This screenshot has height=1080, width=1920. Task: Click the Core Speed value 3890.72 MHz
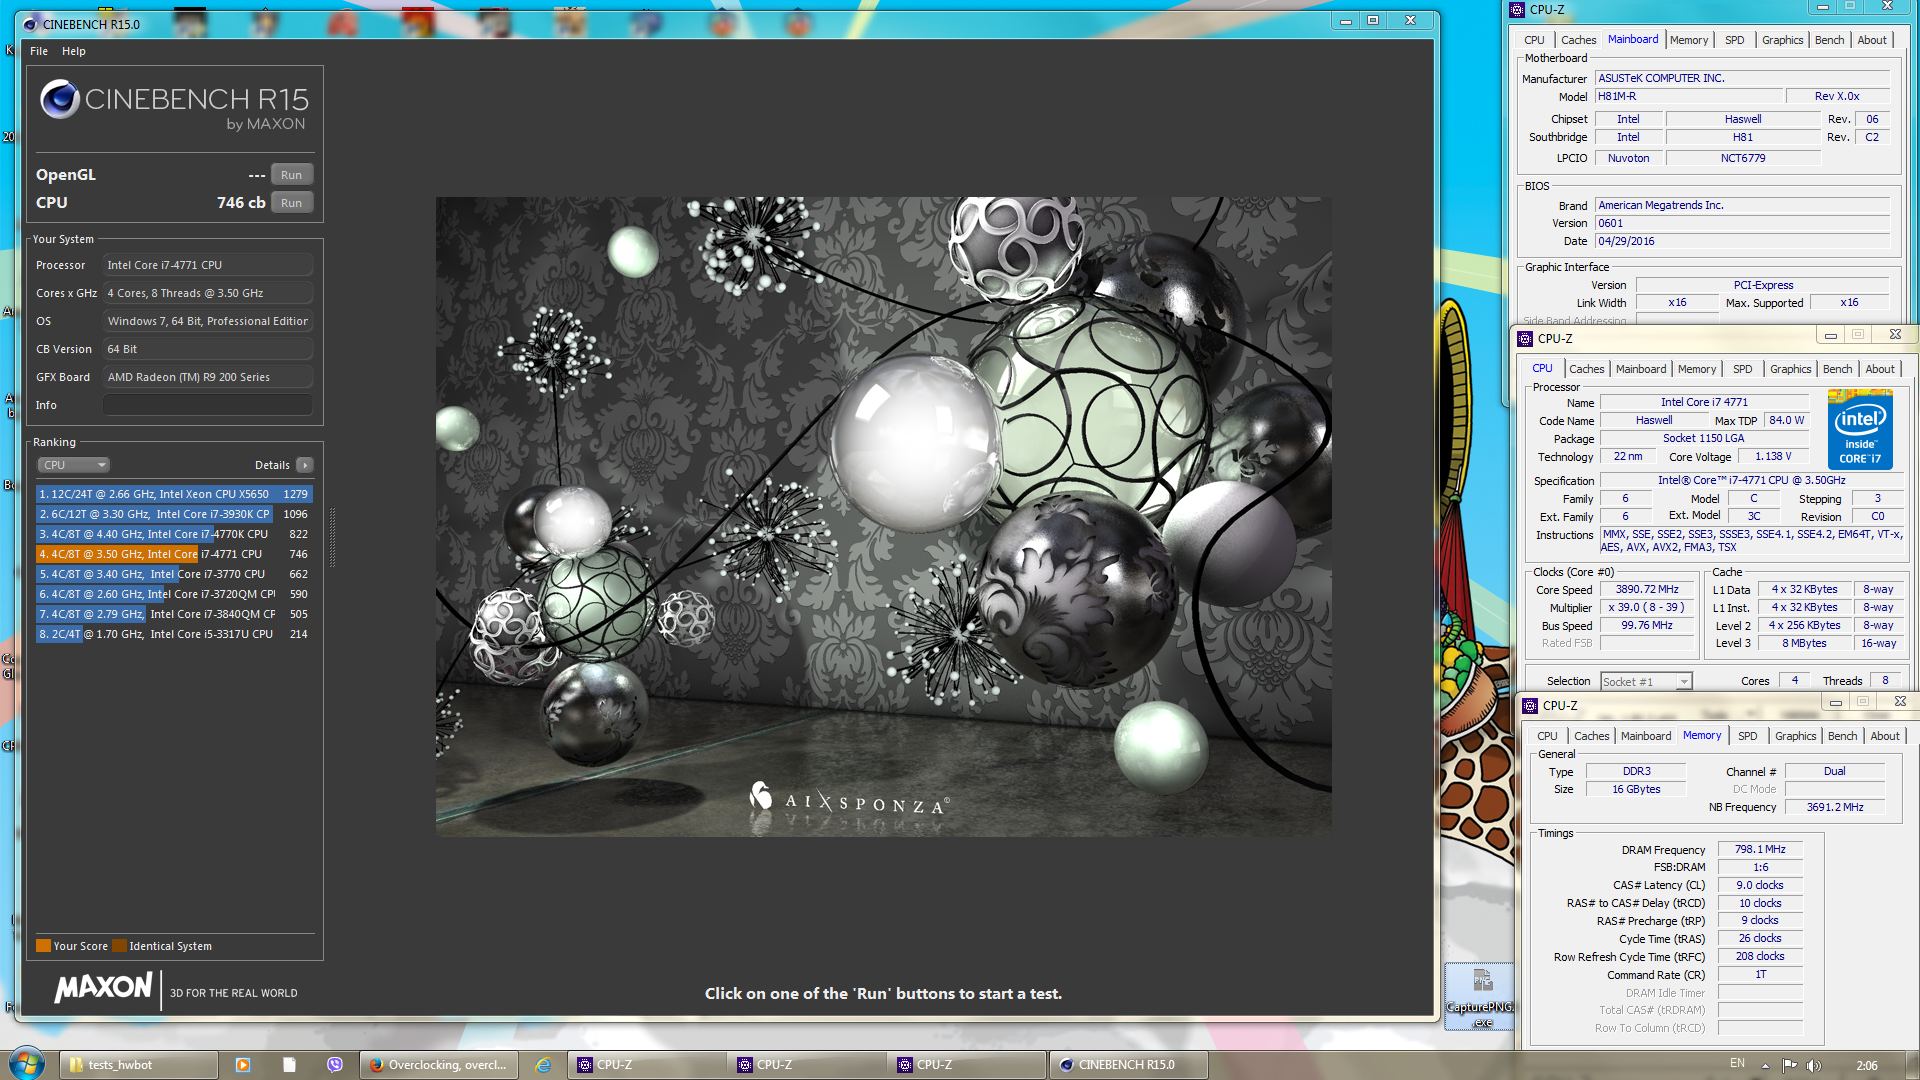[1647, 590]
